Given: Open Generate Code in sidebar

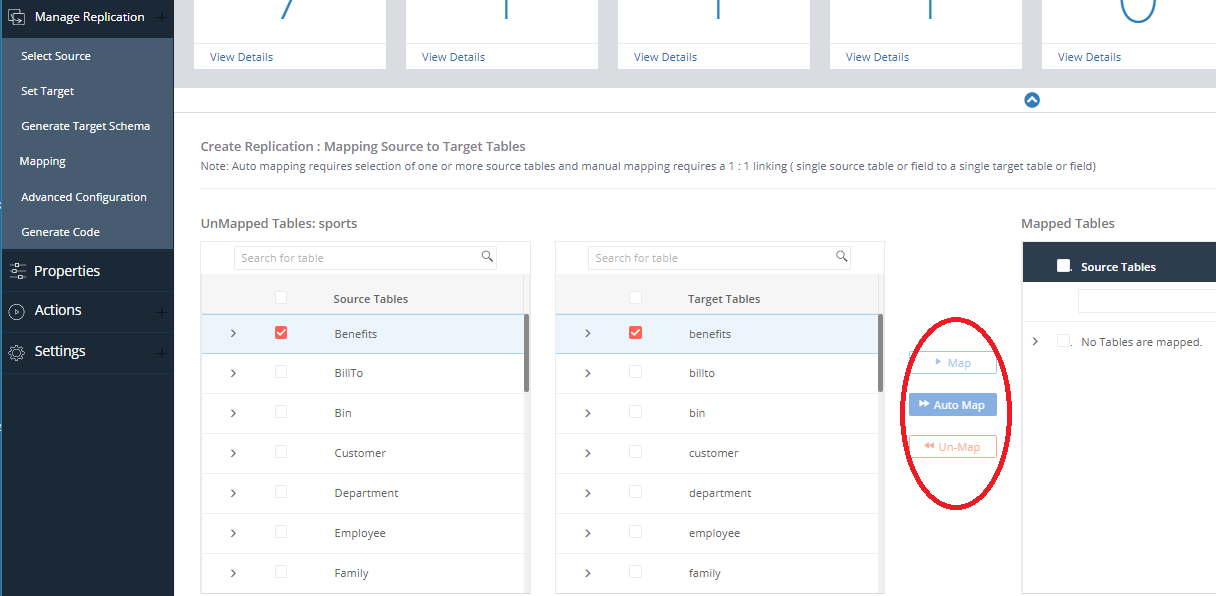Looking at the screenshot, I should click(60, 232).
